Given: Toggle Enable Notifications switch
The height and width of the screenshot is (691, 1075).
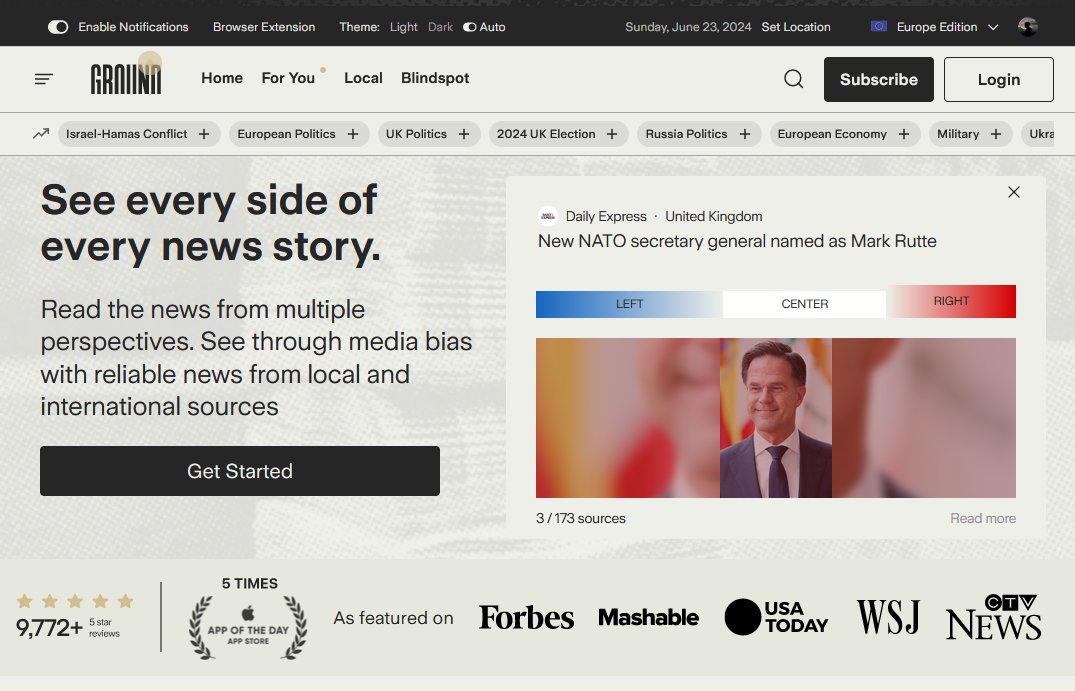Looking at the screenshot, I should coord(58,27).
